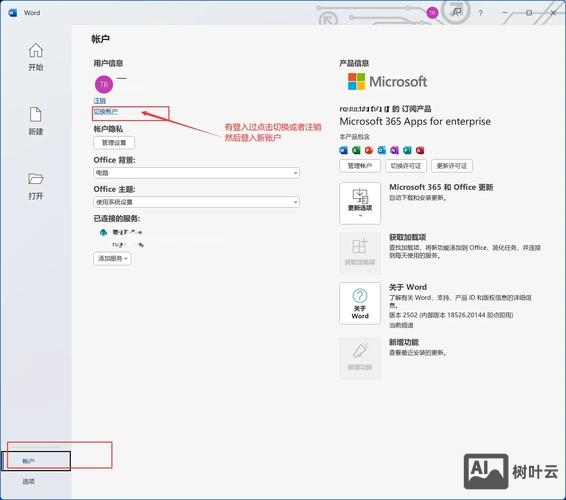Click the Excel icon in product list
Screen dimensions: 566x500
(356, 150)
